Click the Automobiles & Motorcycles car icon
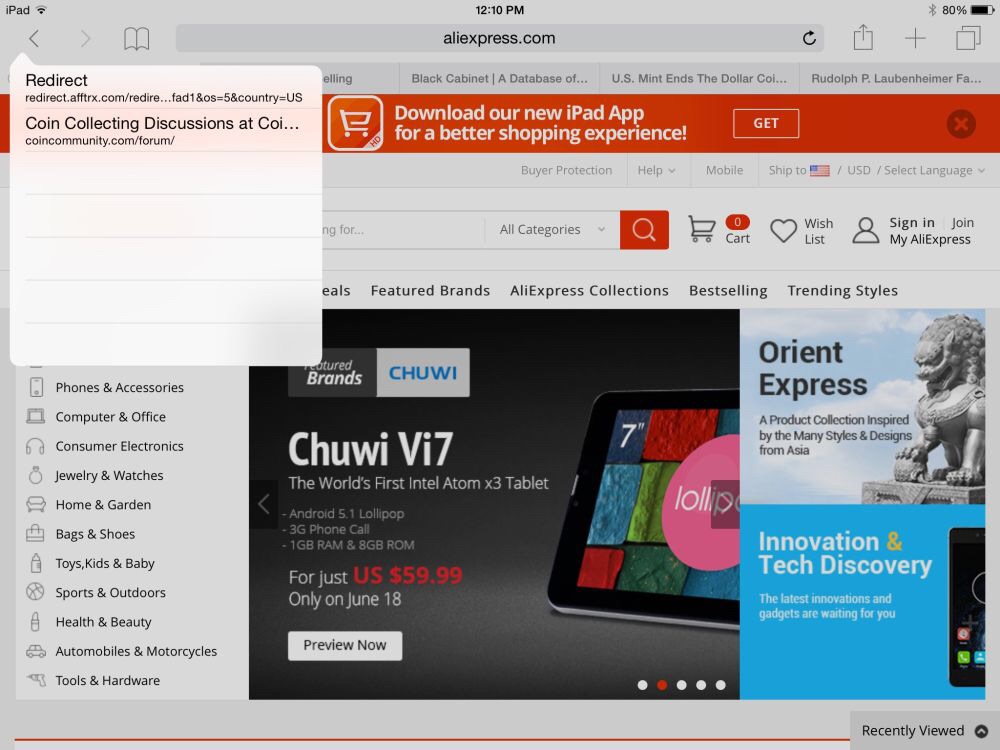Image resolution: width=1000 pixels, height=750 pixels. [36, 651]
